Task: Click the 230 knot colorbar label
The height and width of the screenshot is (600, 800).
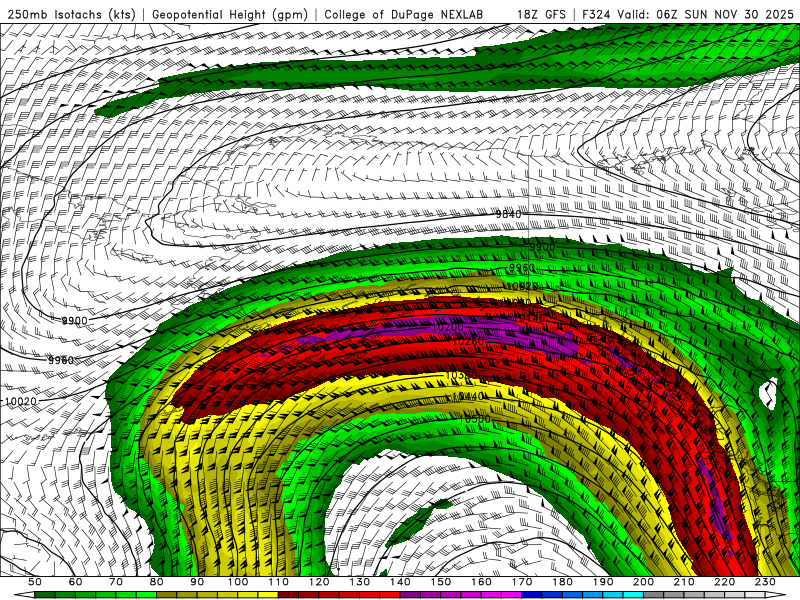Action: tap(766, 582)
